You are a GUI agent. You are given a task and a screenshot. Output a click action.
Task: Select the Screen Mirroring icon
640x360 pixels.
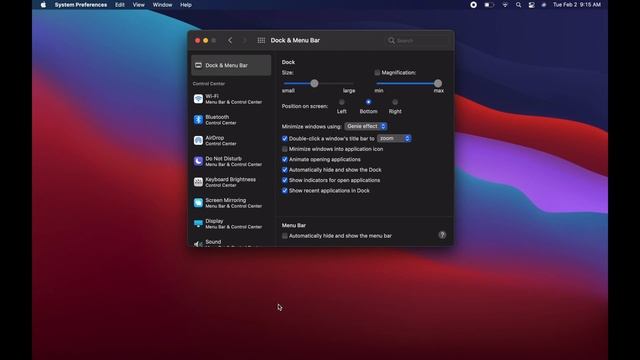coord(198,203)
